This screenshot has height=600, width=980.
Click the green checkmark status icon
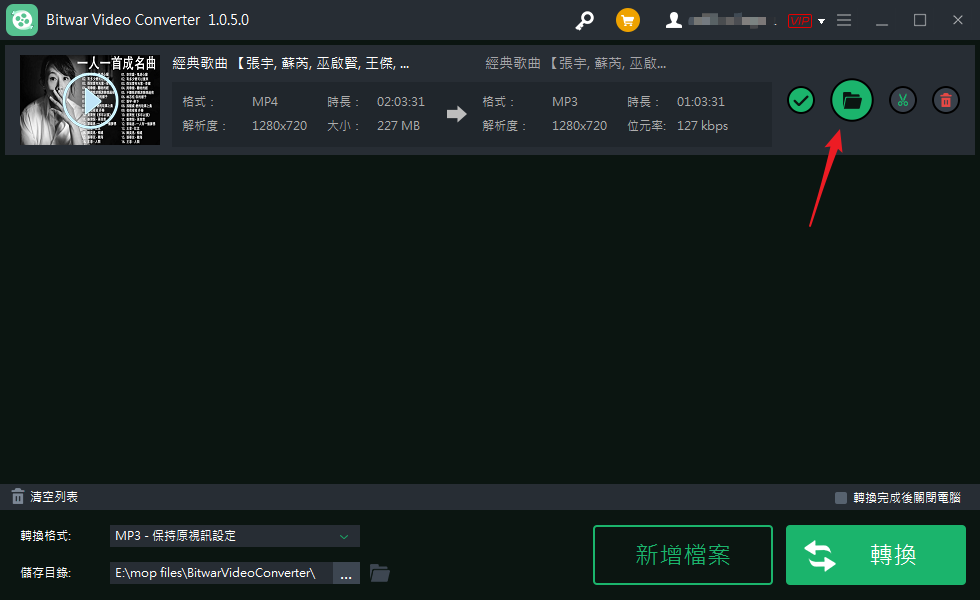tap(800, 100)
